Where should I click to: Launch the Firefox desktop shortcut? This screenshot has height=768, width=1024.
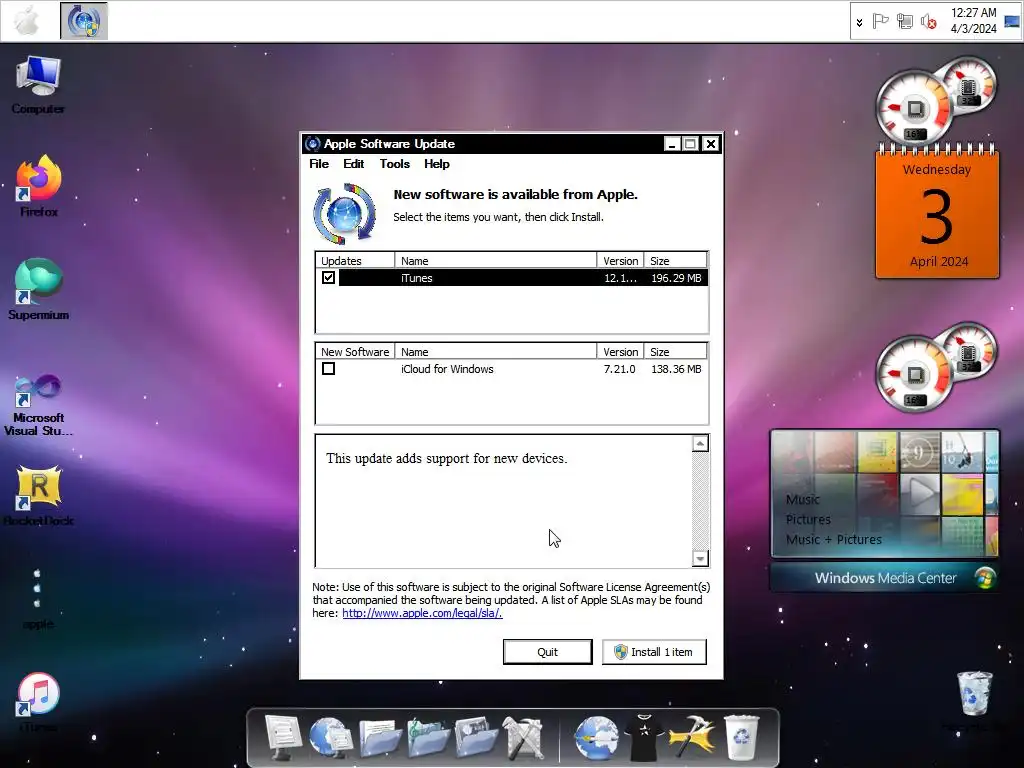[39, 186]
